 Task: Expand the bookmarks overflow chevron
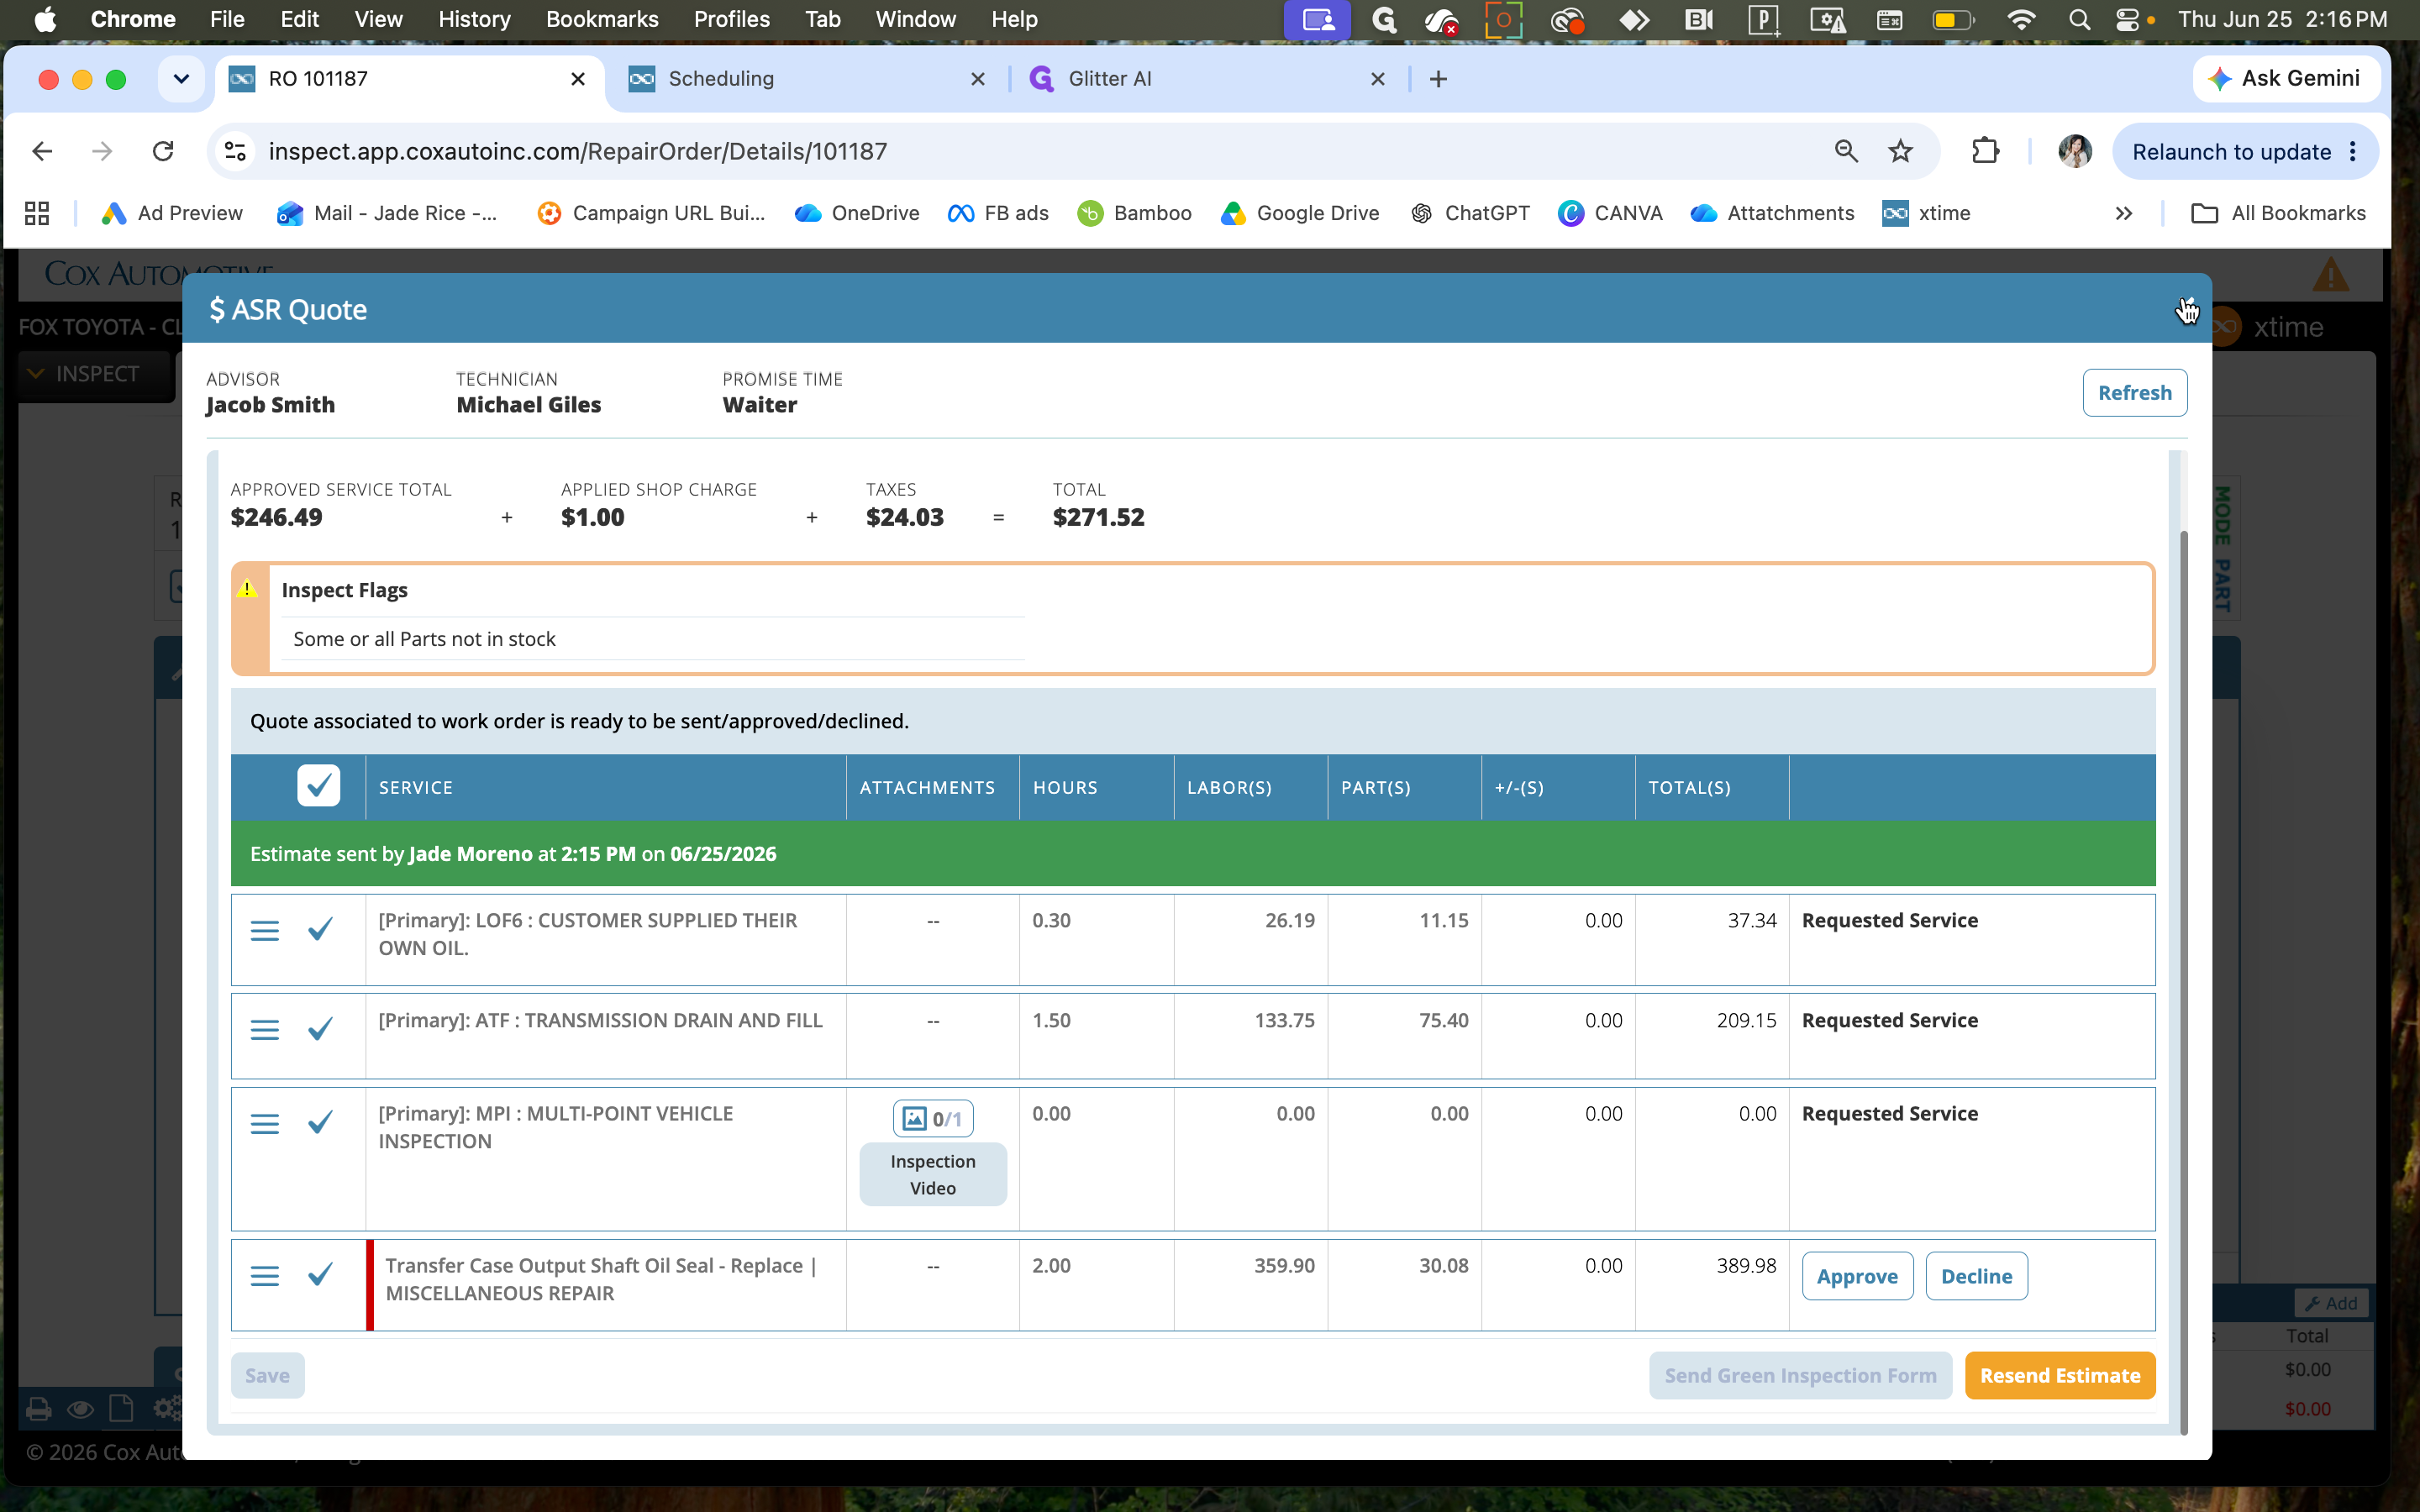coord(2124,213)
